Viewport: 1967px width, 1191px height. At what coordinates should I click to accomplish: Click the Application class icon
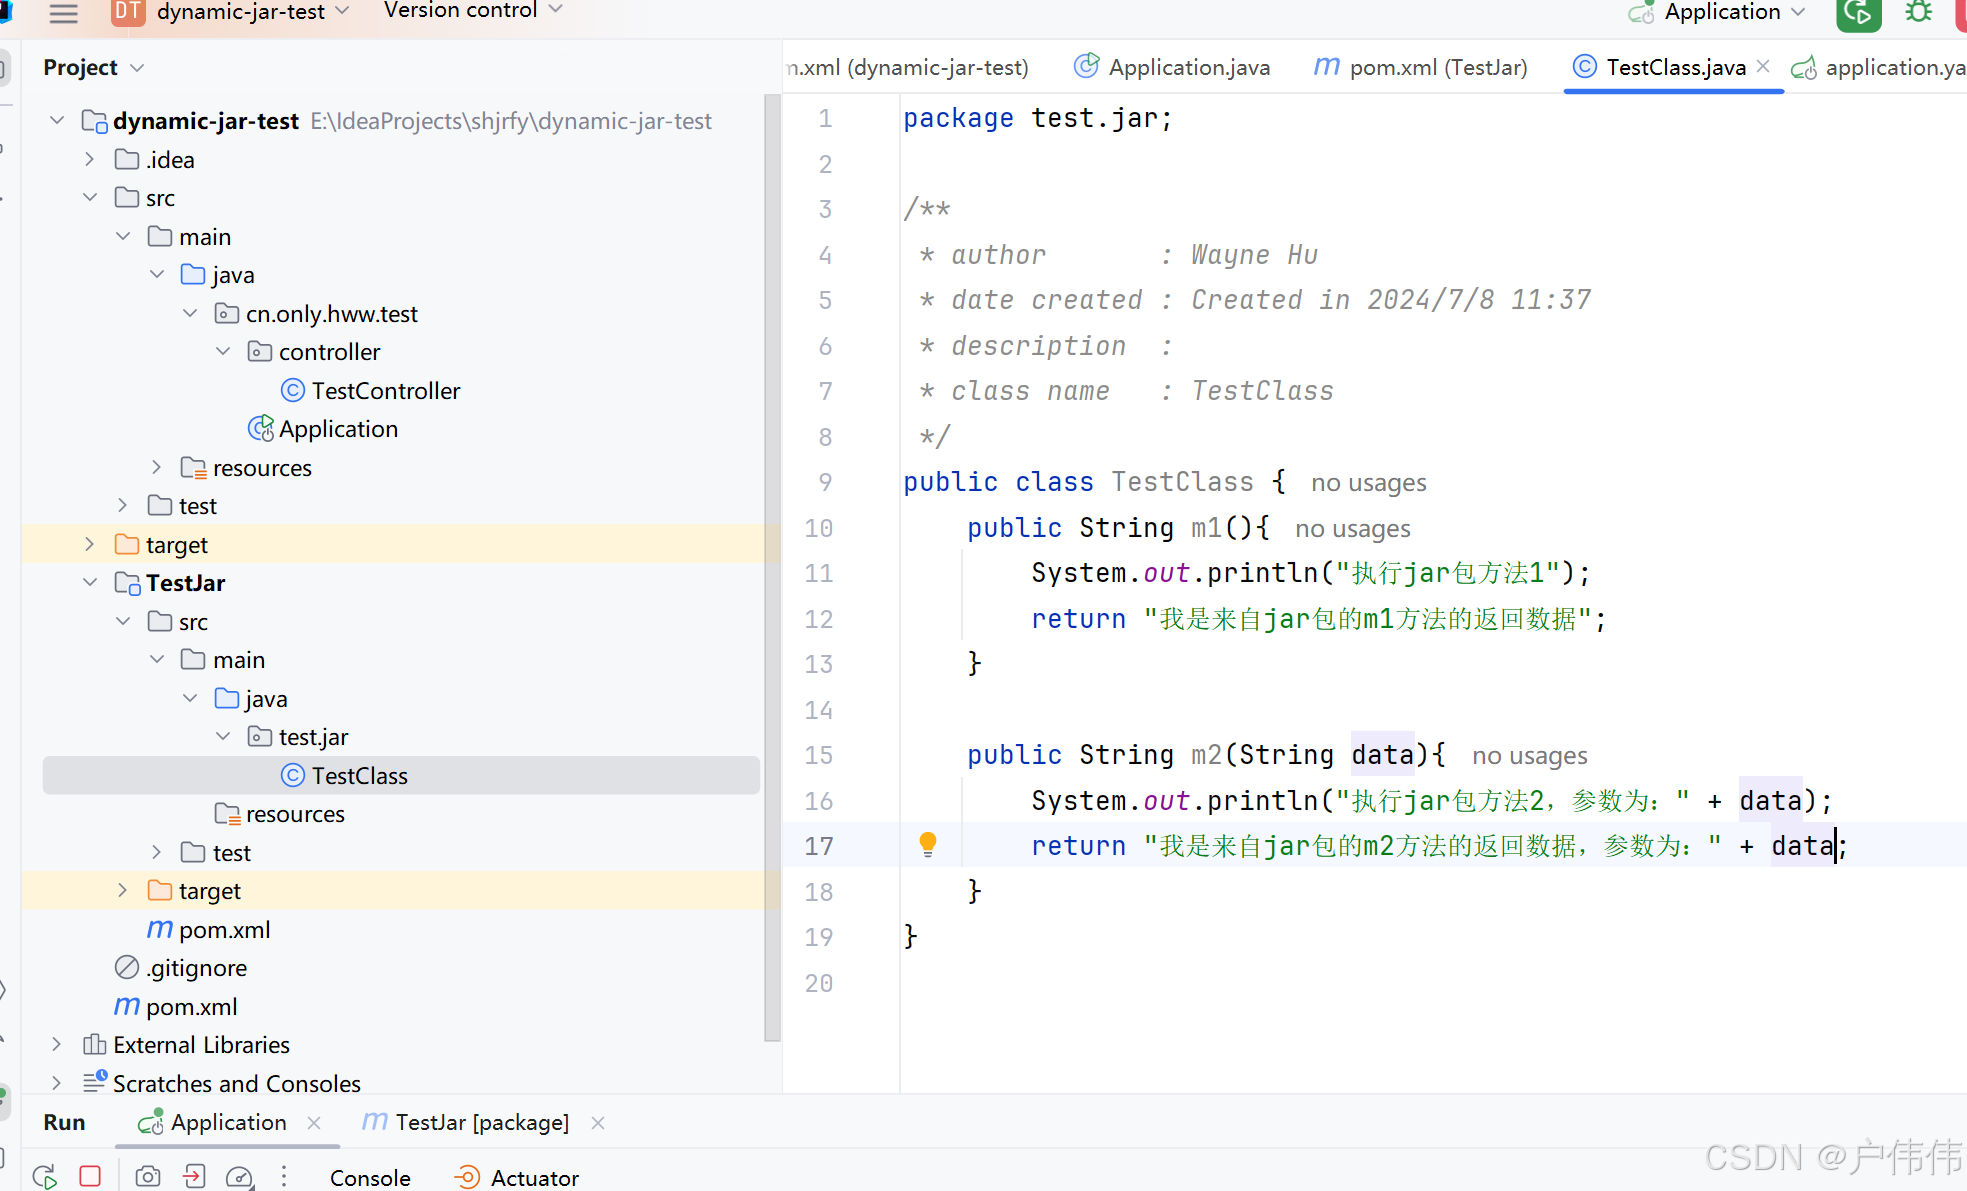tap(260, 430)
